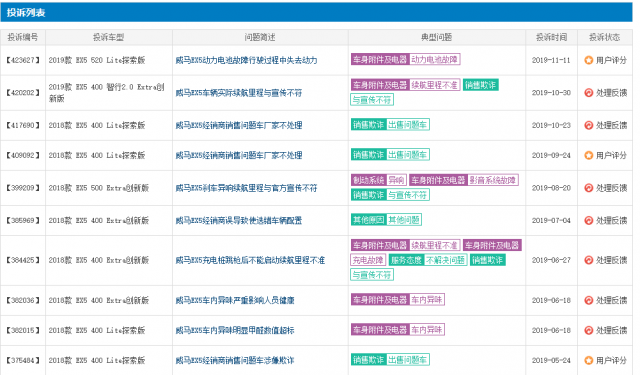Click the 投诉列表 title bar
The image size is (640, 375).
(316, 12)
